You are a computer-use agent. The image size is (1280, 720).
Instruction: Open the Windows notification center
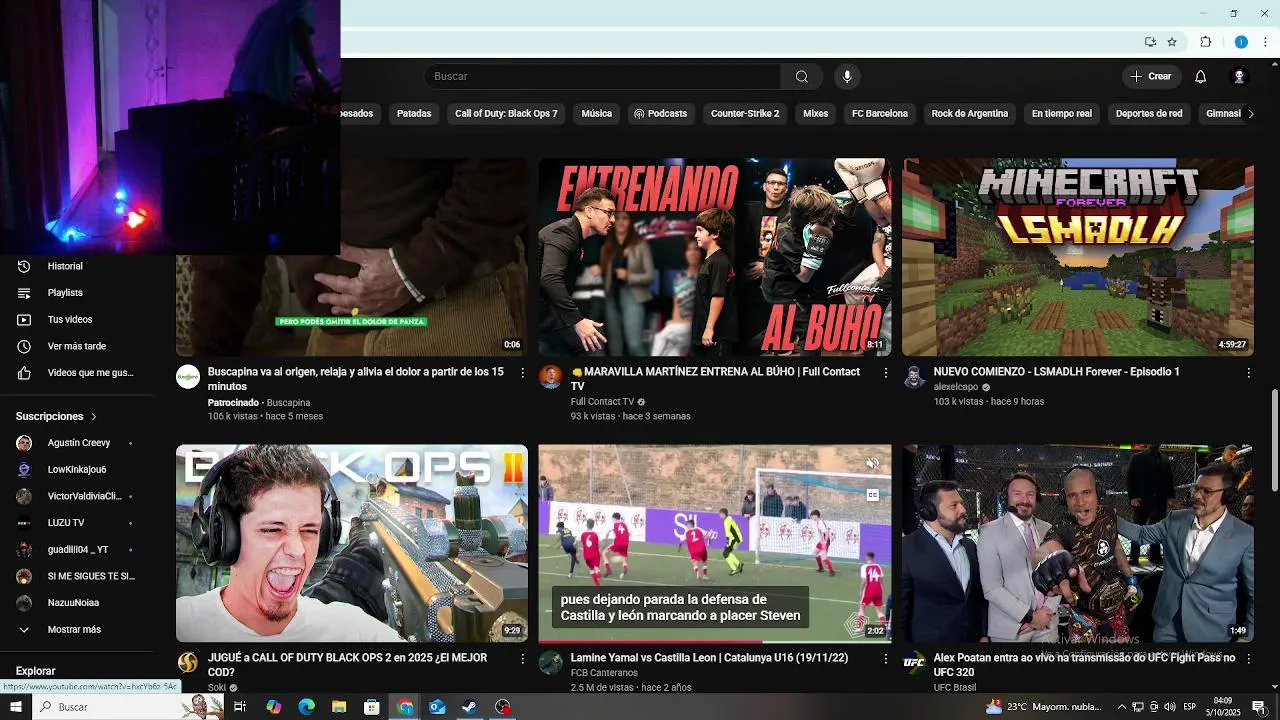(1258, 707)
